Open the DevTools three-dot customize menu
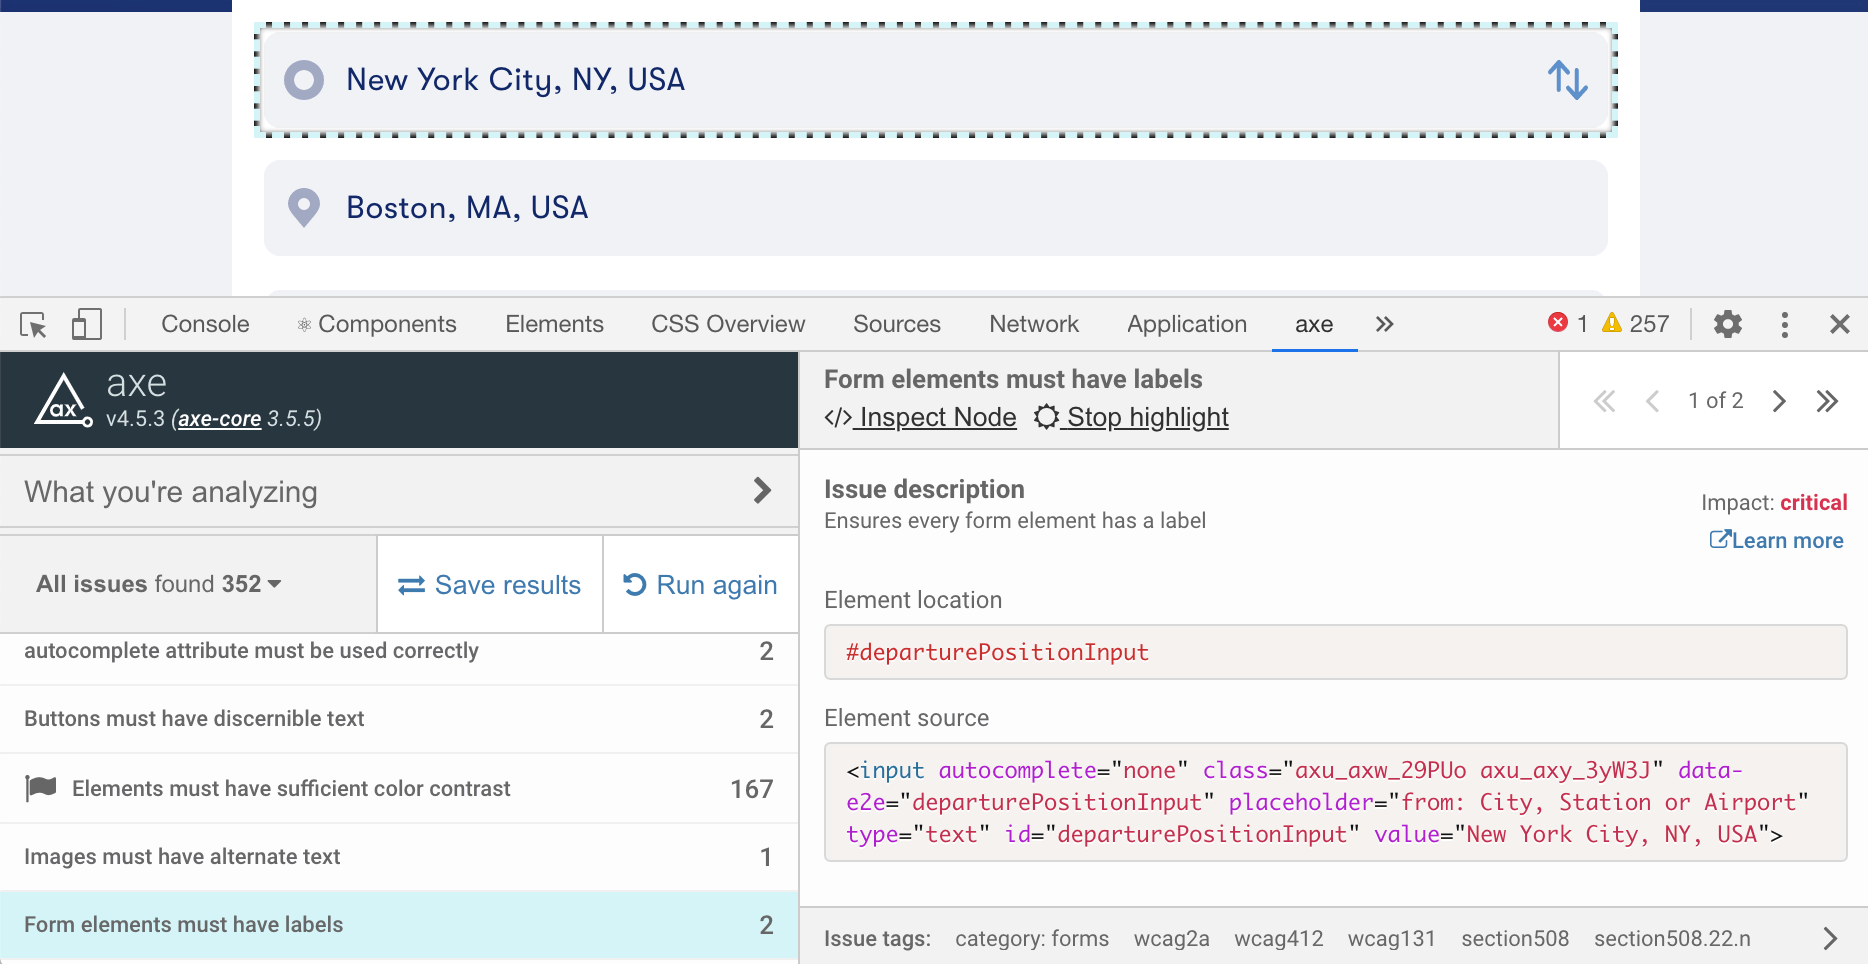The image size is (1868, 964). click(x=1785, y=324)
